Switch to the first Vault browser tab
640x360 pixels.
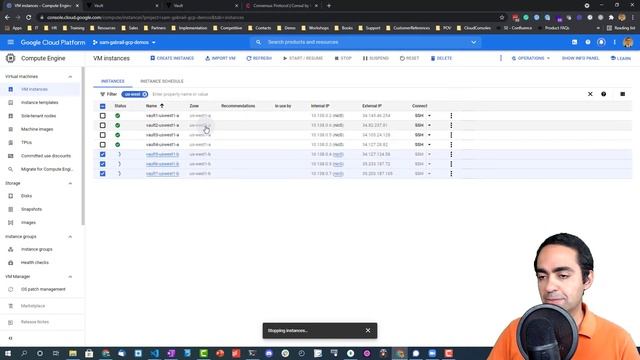point(122,6)
